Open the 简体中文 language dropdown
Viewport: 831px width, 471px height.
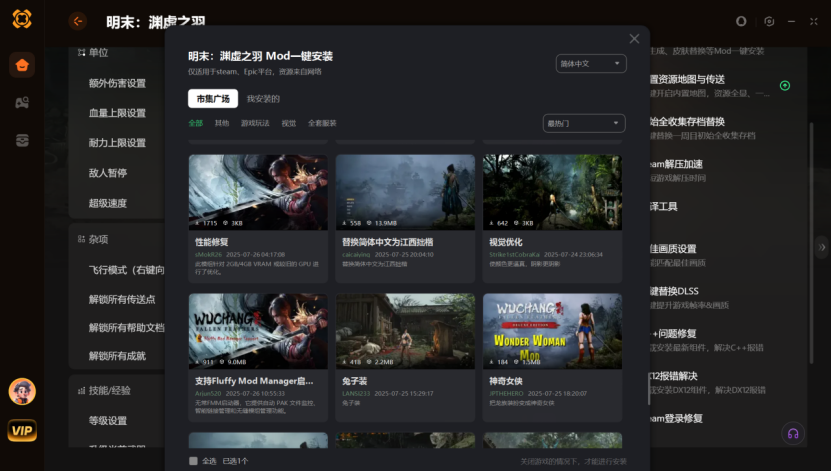click(x=591, y=64)
